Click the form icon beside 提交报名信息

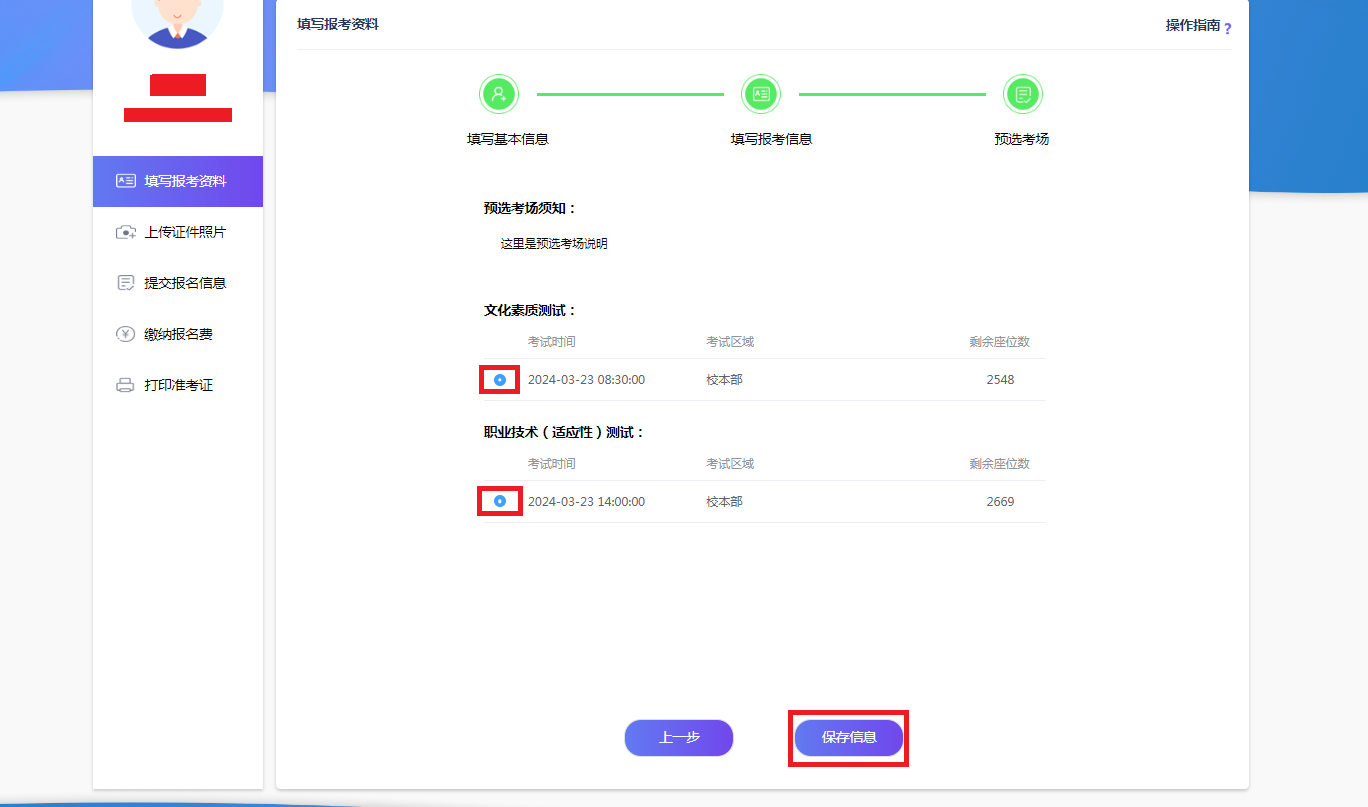pos(125,283)
